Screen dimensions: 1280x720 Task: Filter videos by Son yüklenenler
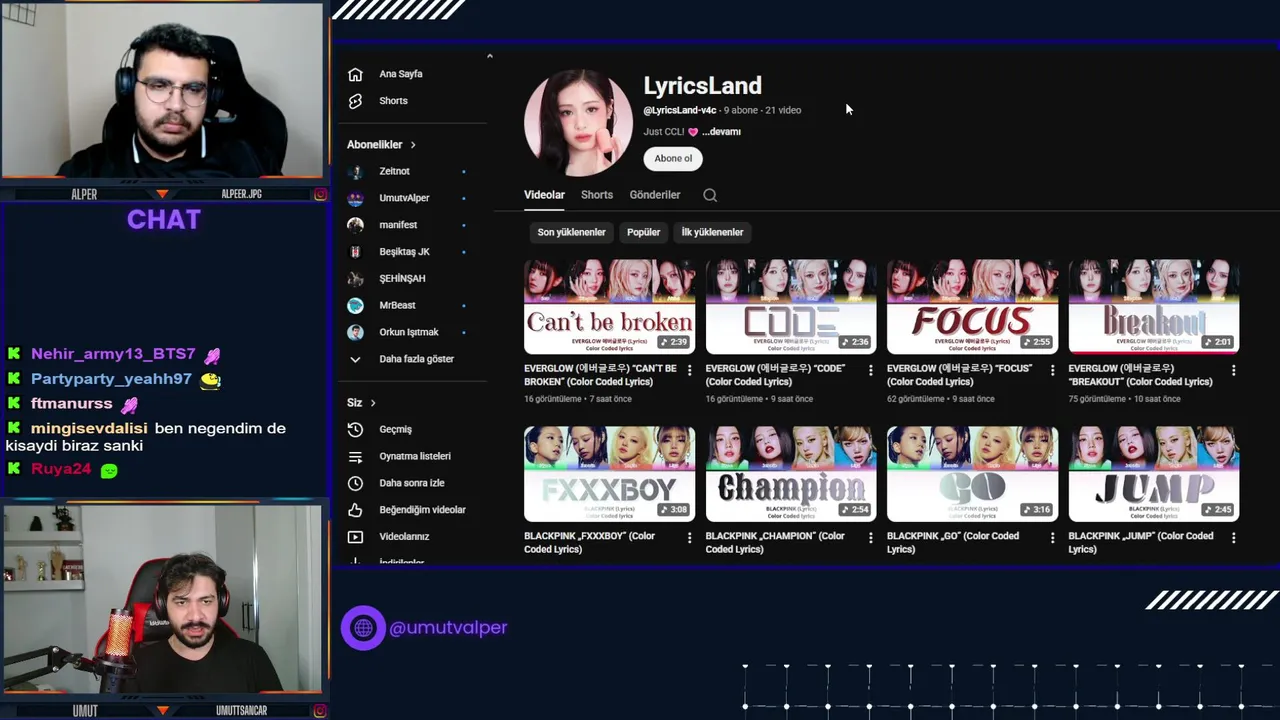572,232
